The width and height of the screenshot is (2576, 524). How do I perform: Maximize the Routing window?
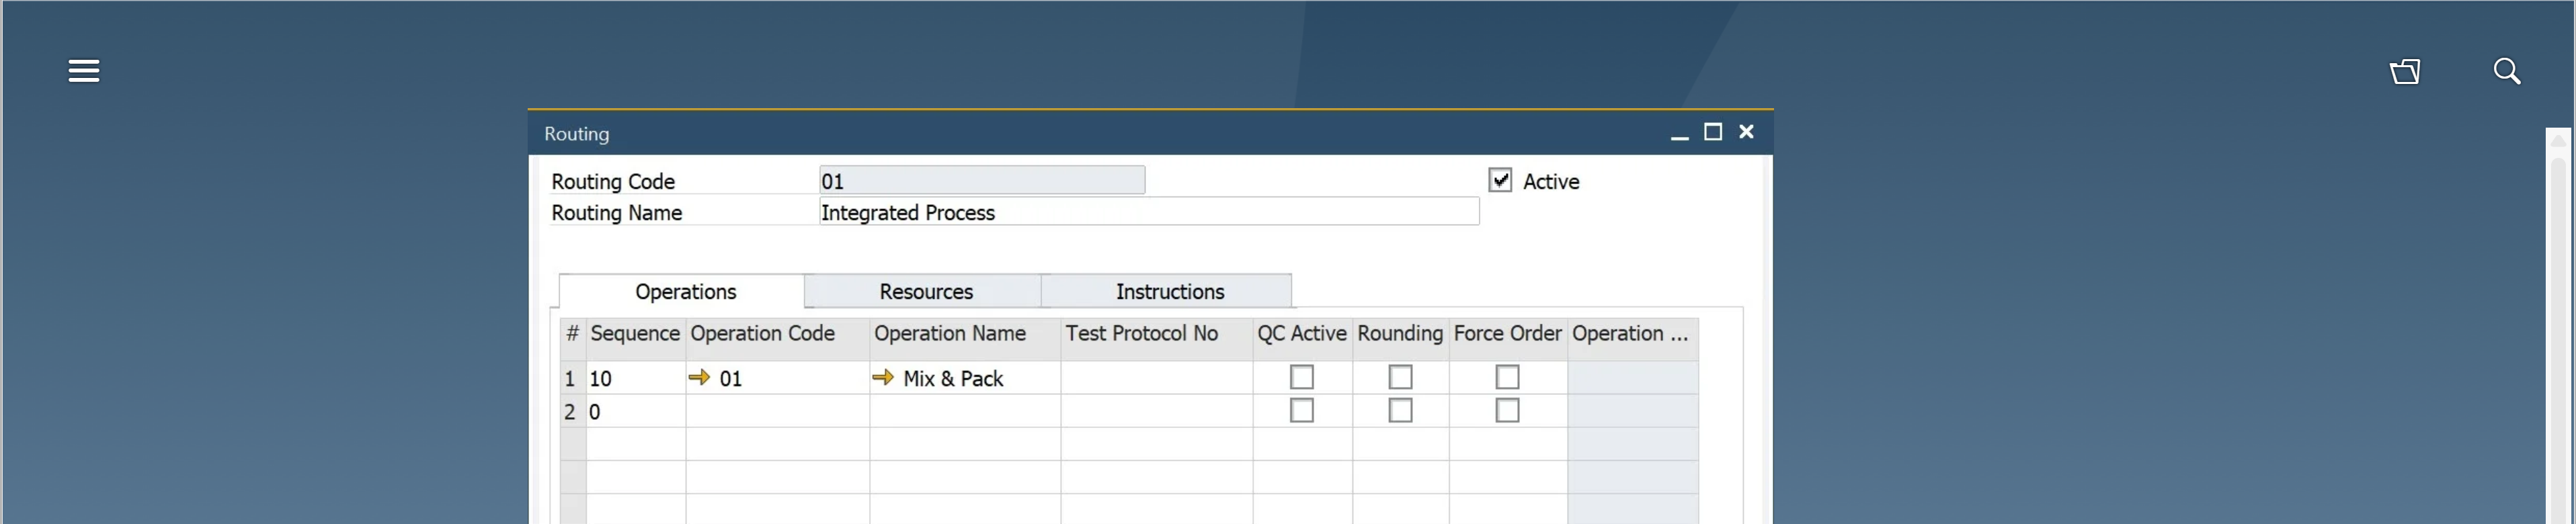(1713, 132)
